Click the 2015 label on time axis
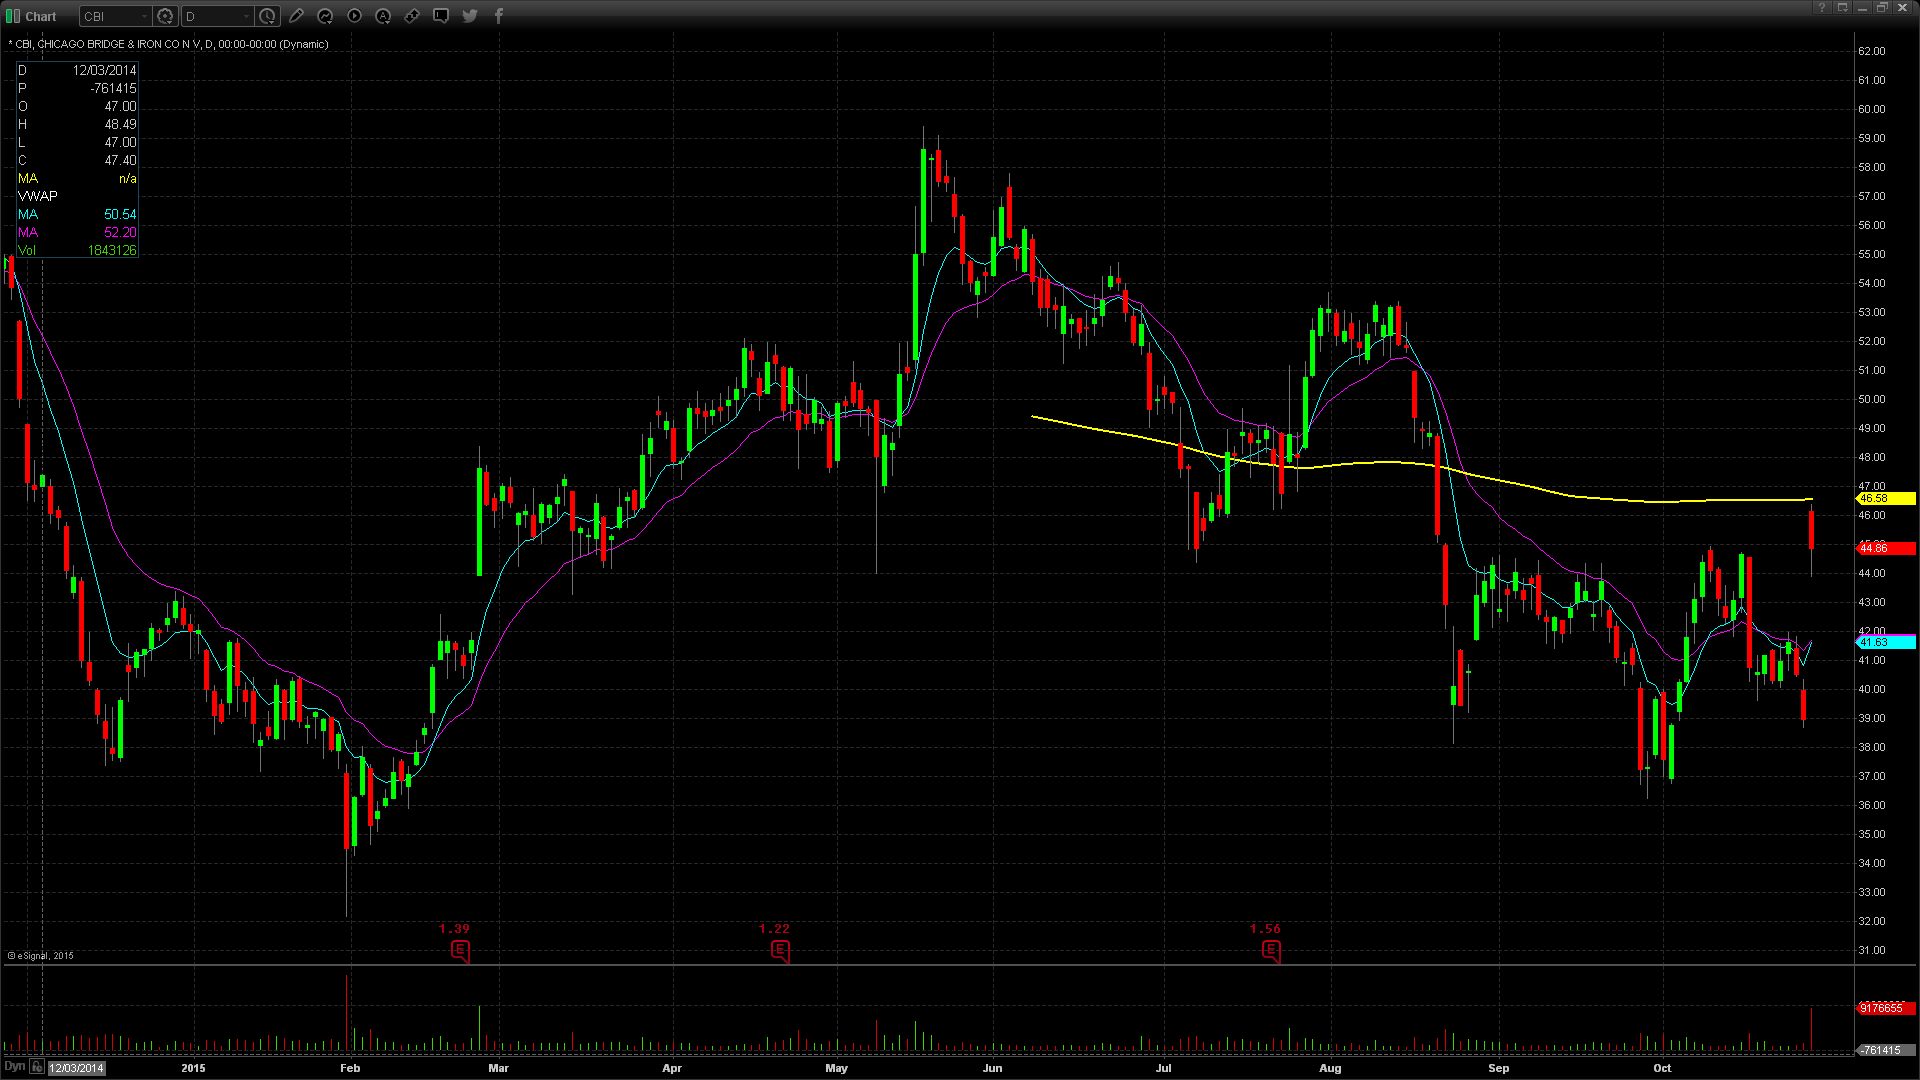 (x=193, y=1068)
